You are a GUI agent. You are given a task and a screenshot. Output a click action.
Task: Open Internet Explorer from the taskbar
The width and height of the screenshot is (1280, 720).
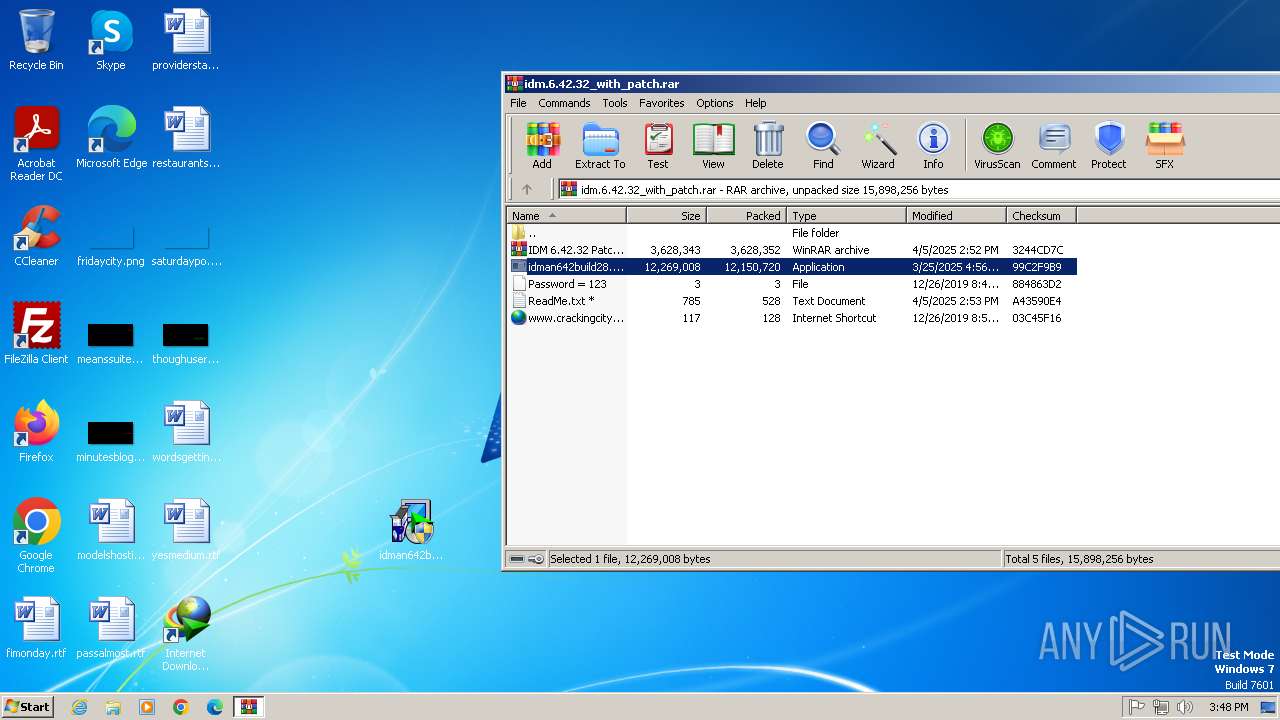79,707
